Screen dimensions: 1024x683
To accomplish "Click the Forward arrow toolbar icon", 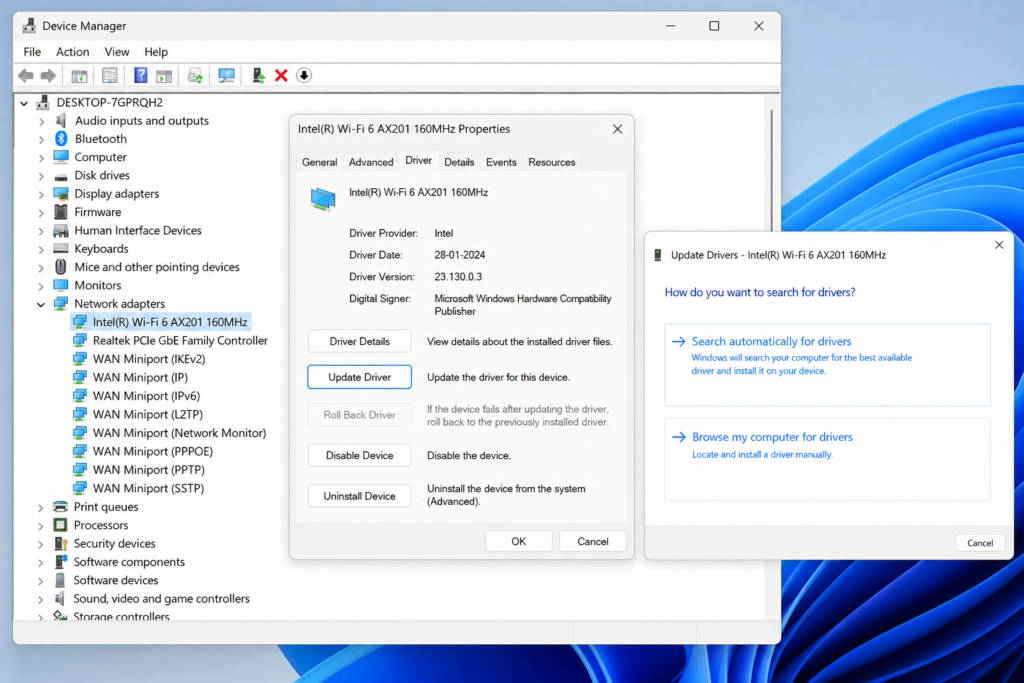I will coord(48,76).
